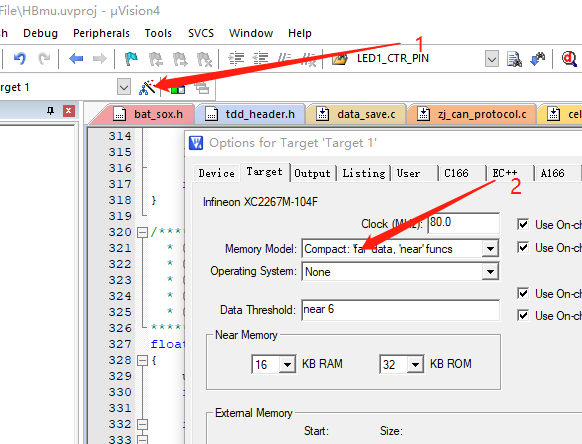Click the incremental find binoculars icon

click(538, 59)
